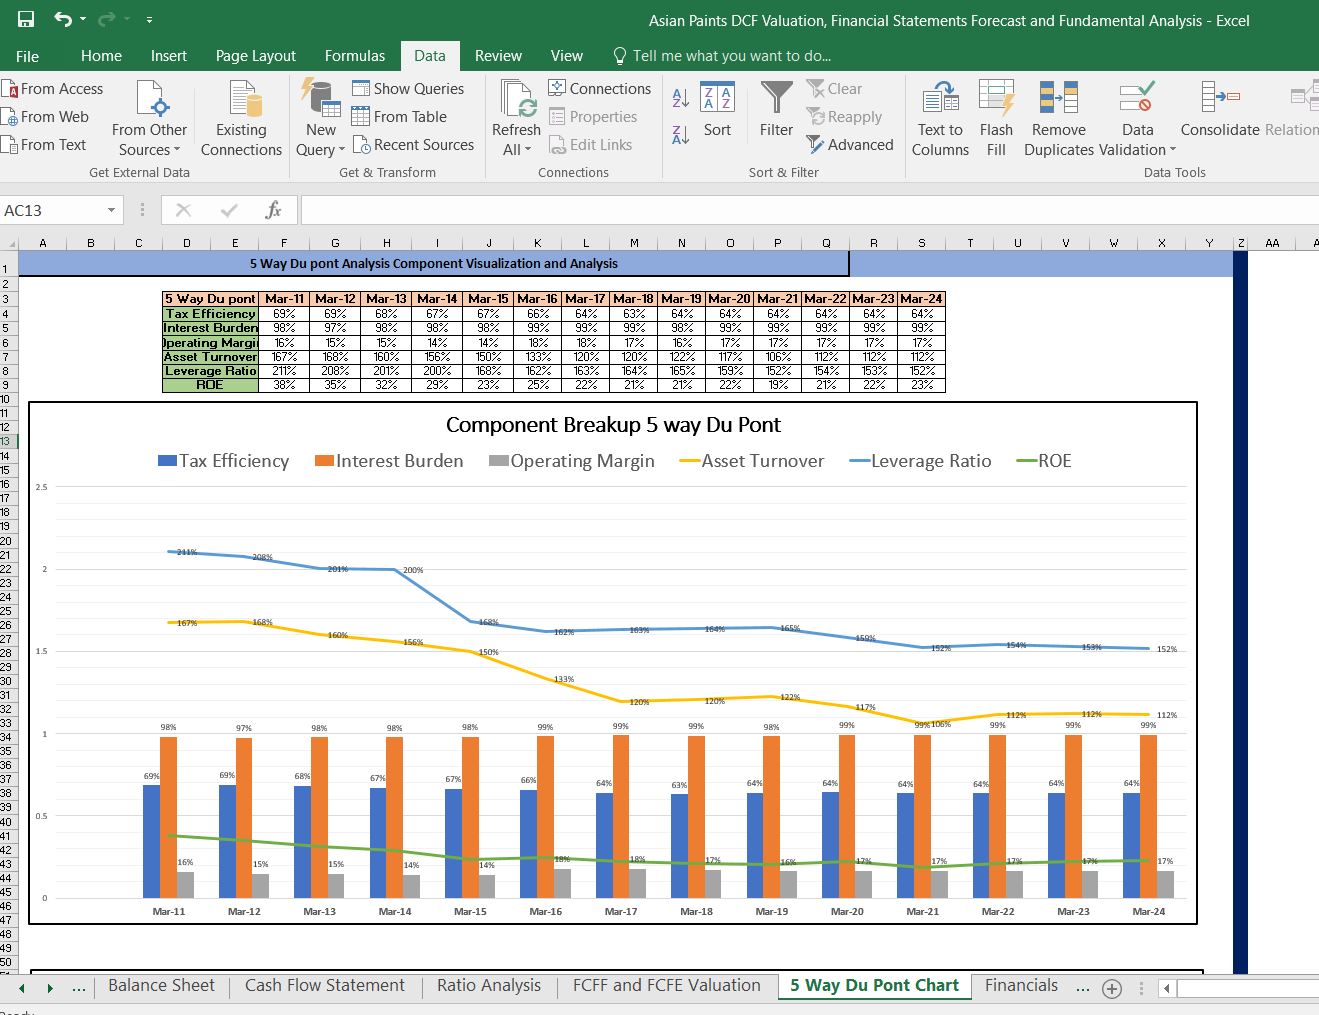Click the New Sheet plus button

[1111, 988]
